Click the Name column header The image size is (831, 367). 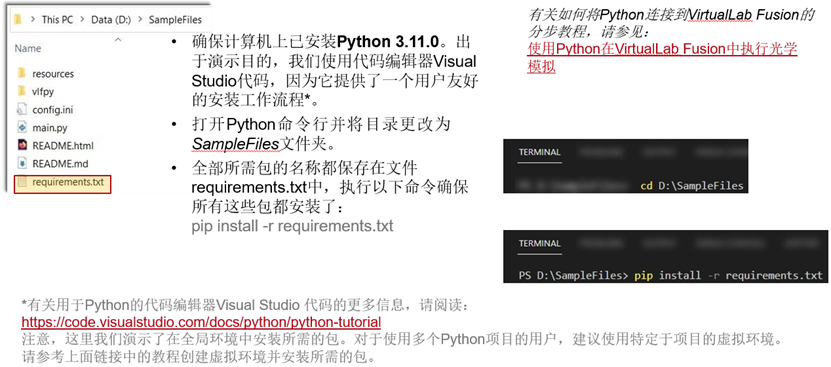28,48
